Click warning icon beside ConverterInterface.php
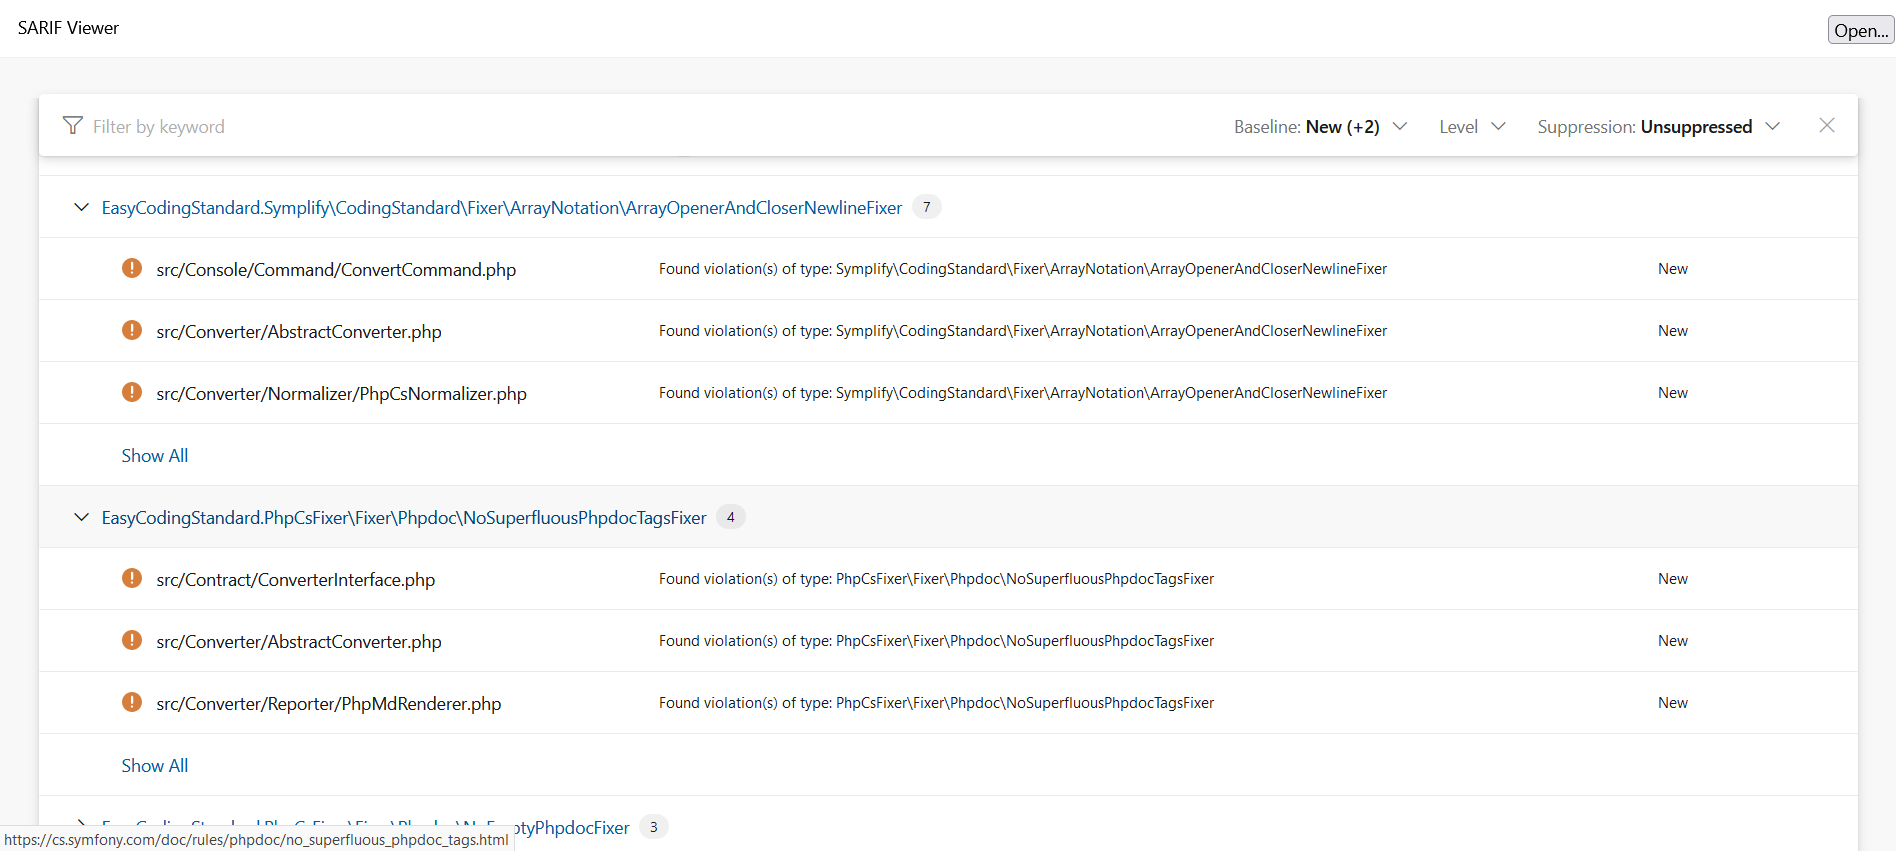This screenshot has width=1896, height=851. click(132, 578)
